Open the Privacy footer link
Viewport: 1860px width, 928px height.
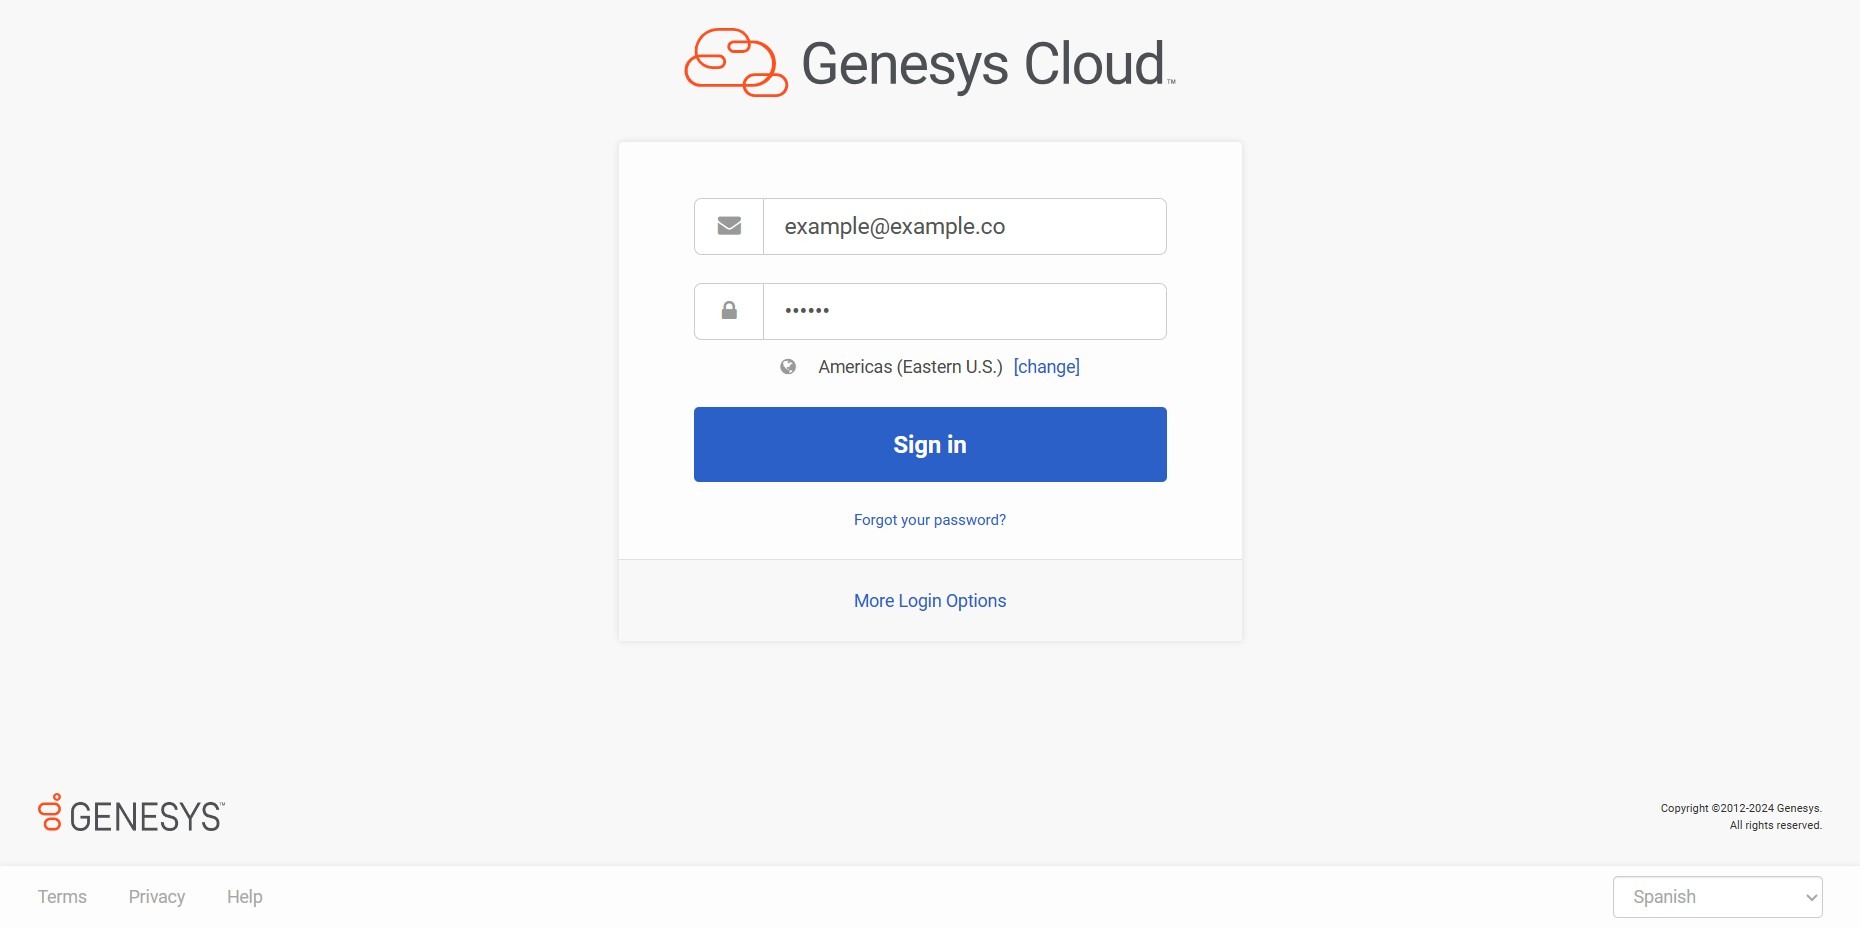click(x=157, y=897)
